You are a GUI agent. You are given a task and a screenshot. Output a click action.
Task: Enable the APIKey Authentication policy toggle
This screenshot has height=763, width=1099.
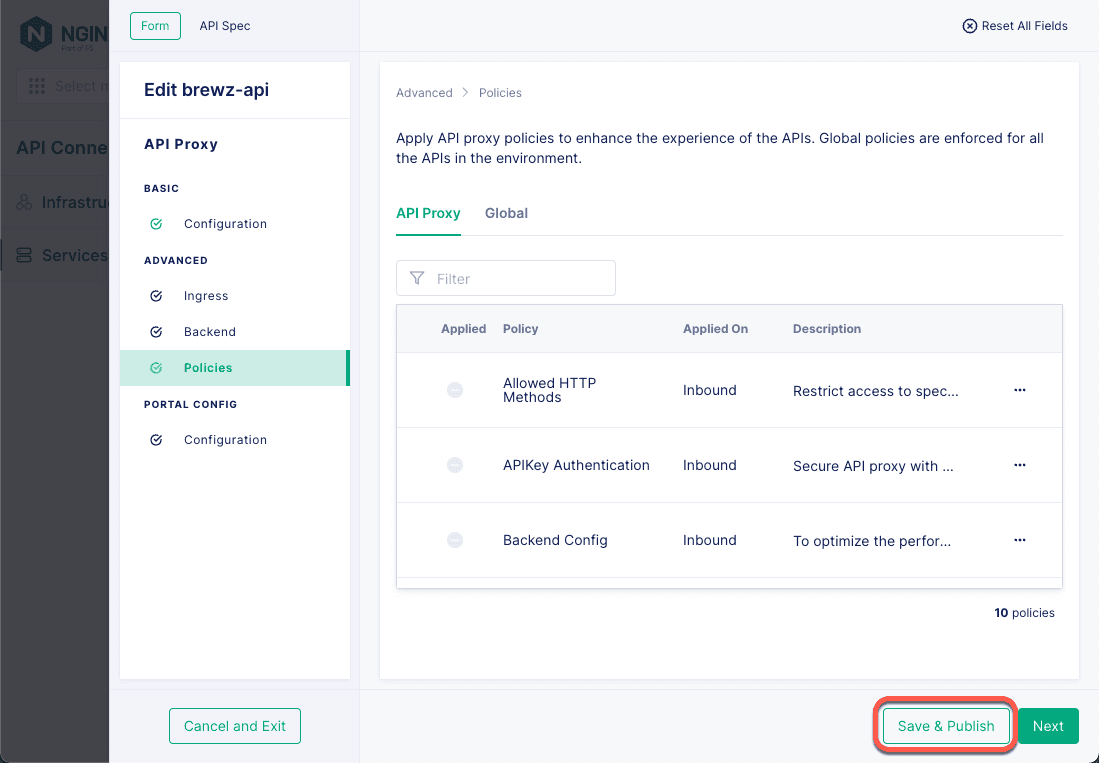point(455,465)
